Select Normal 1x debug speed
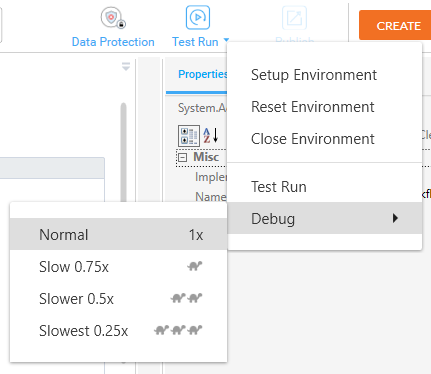431x374 pixels. coord(119,234)
